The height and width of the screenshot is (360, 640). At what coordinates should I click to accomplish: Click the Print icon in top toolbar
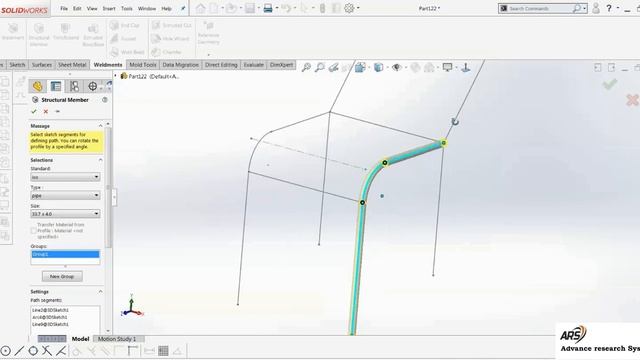pyautogui.click(x=268, y=8)
